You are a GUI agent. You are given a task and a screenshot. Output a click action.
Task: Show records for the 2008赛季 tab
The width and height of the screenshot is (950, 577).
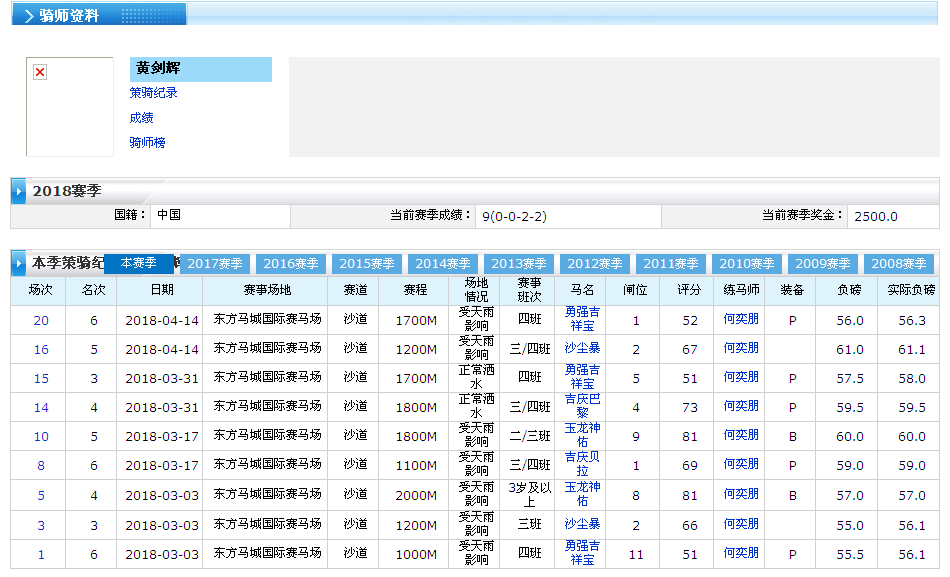click(898, 264)
